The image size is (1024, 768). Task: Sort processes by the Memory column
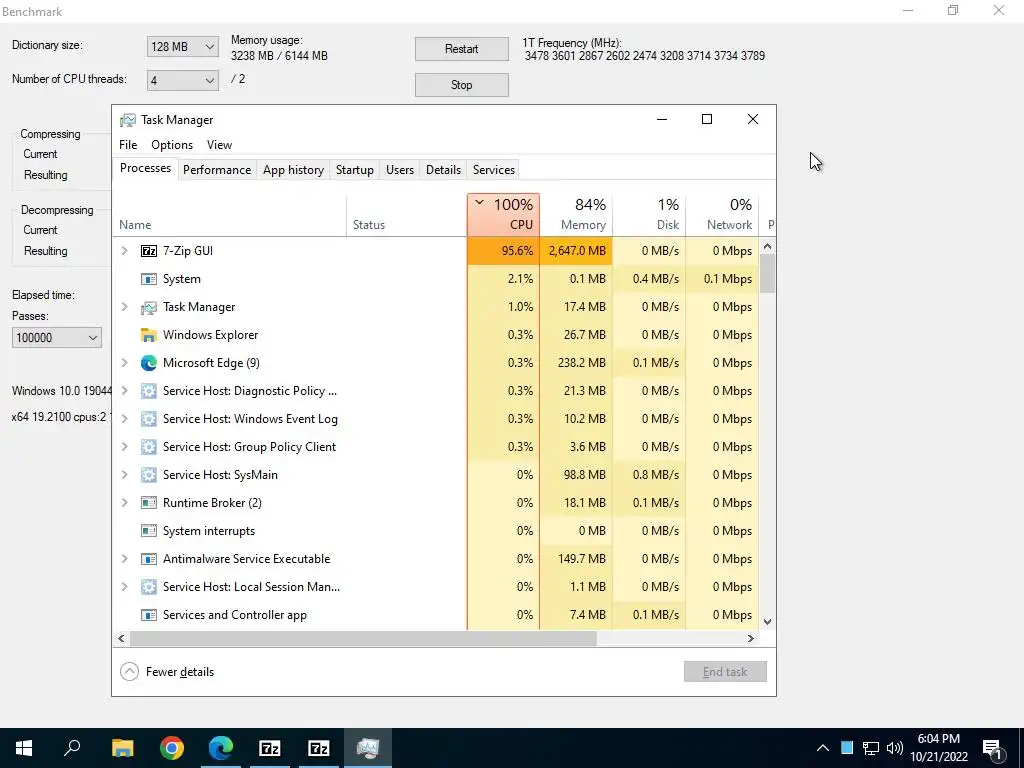577,215
